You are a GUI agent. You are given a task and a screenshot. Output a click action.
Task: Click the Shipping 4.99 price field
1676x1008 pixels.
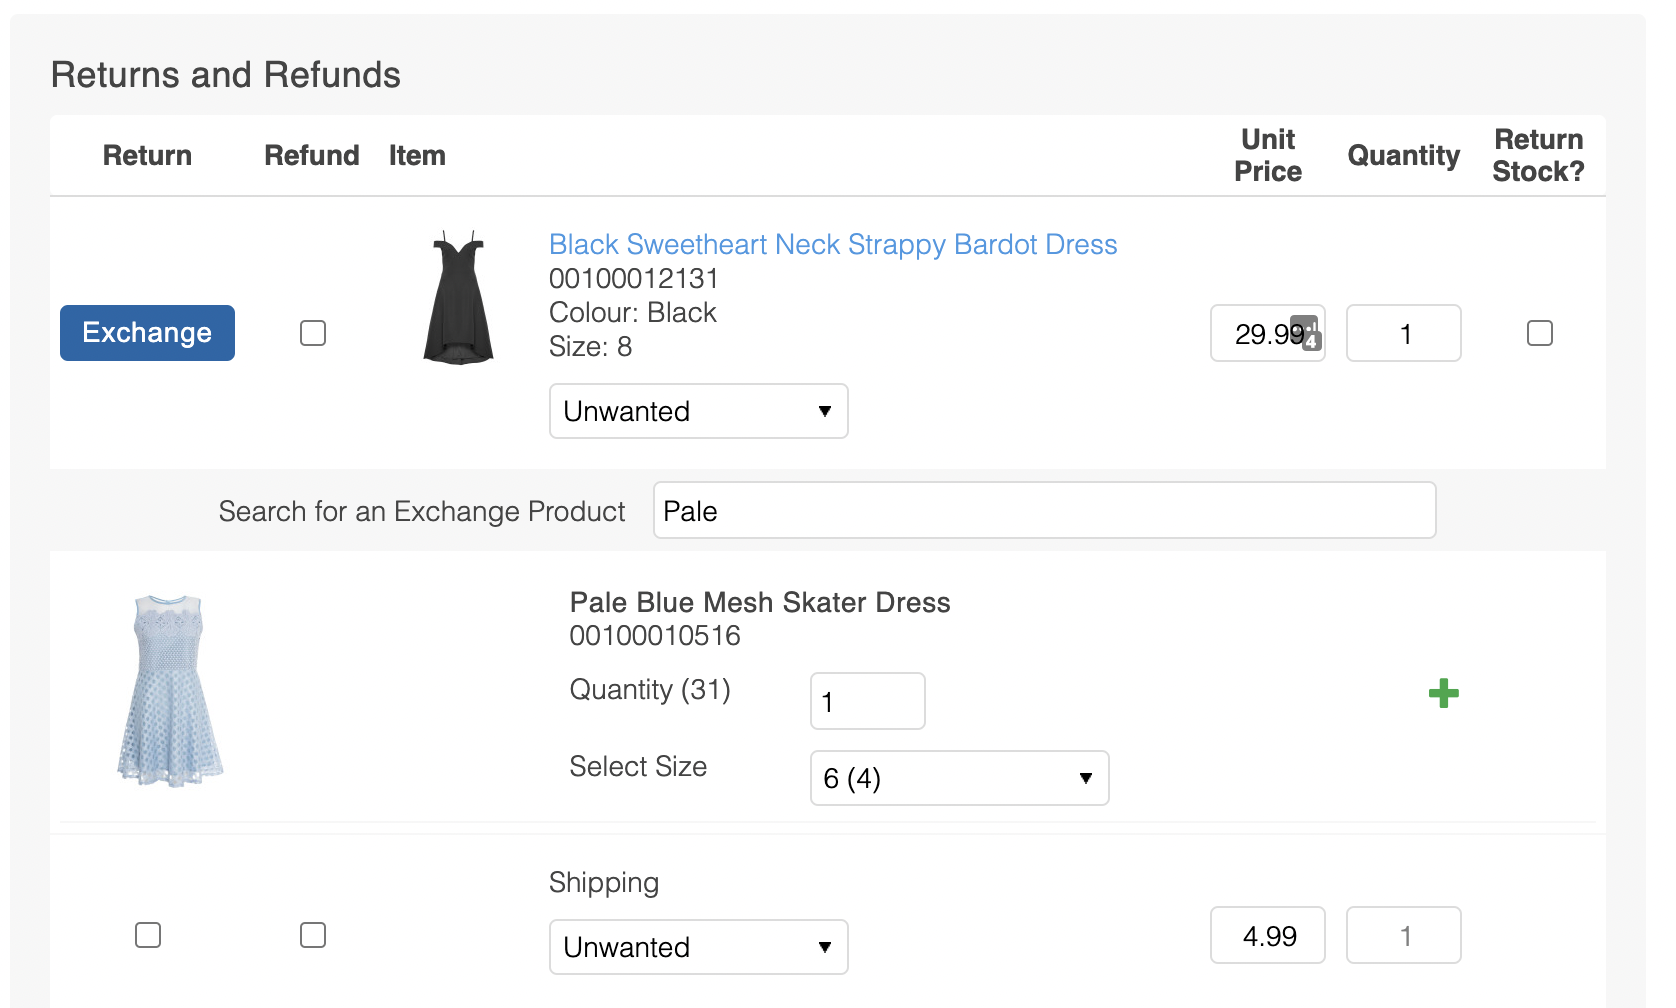tap(1267, 935)
